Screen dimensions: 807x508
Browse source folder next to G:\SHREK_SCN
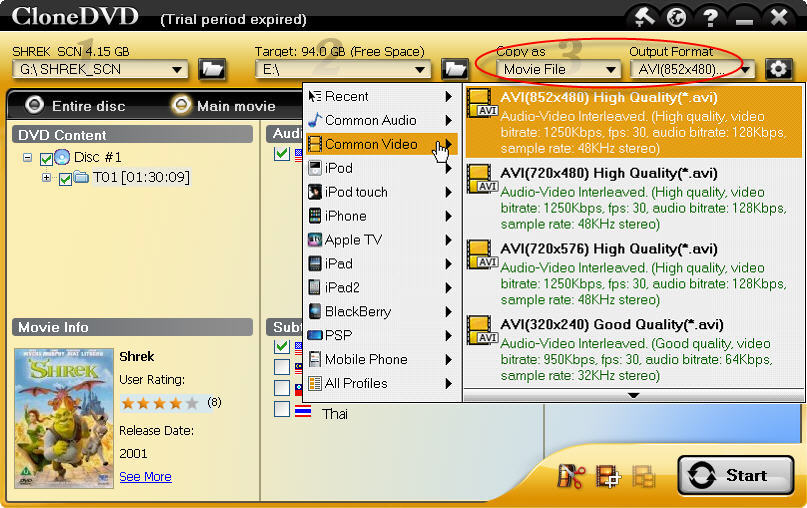click(x=212, y=69)
